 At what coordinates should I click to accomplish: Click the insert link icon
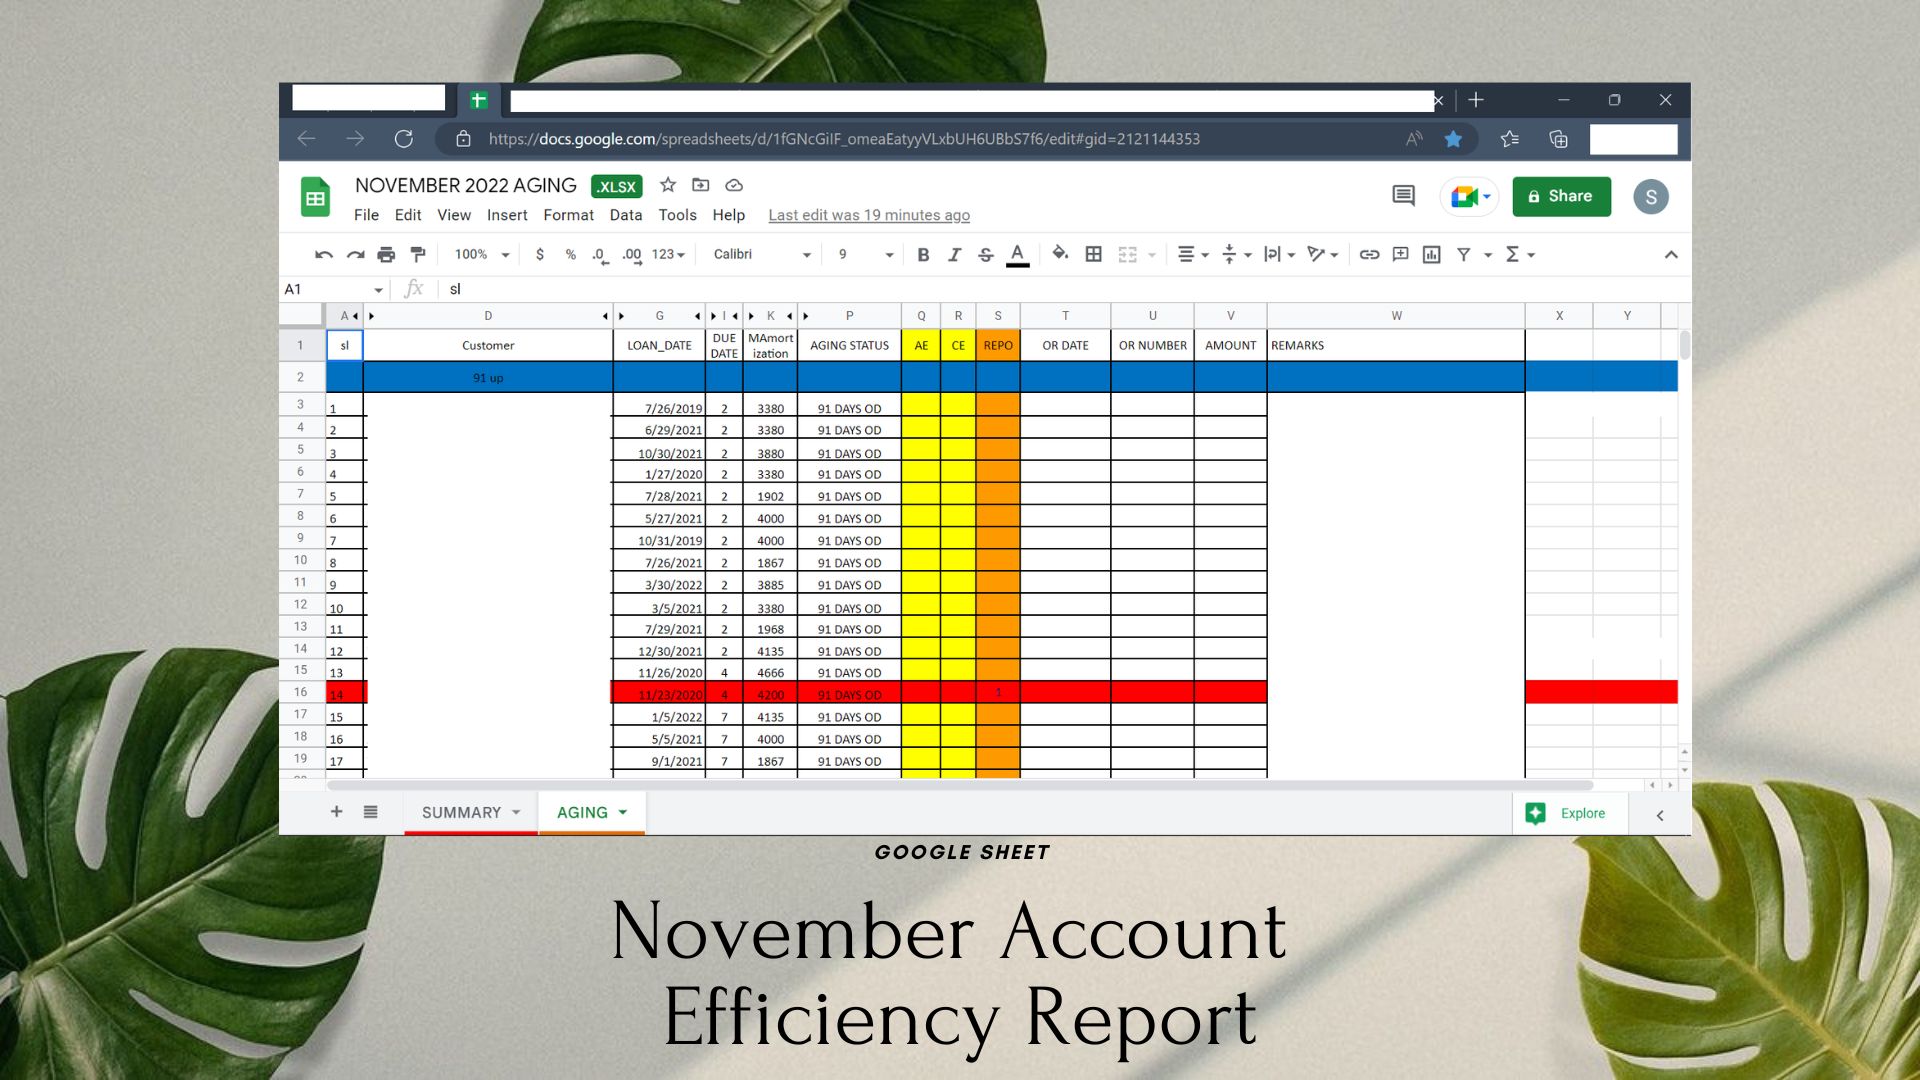click(x=1369, y=255)
